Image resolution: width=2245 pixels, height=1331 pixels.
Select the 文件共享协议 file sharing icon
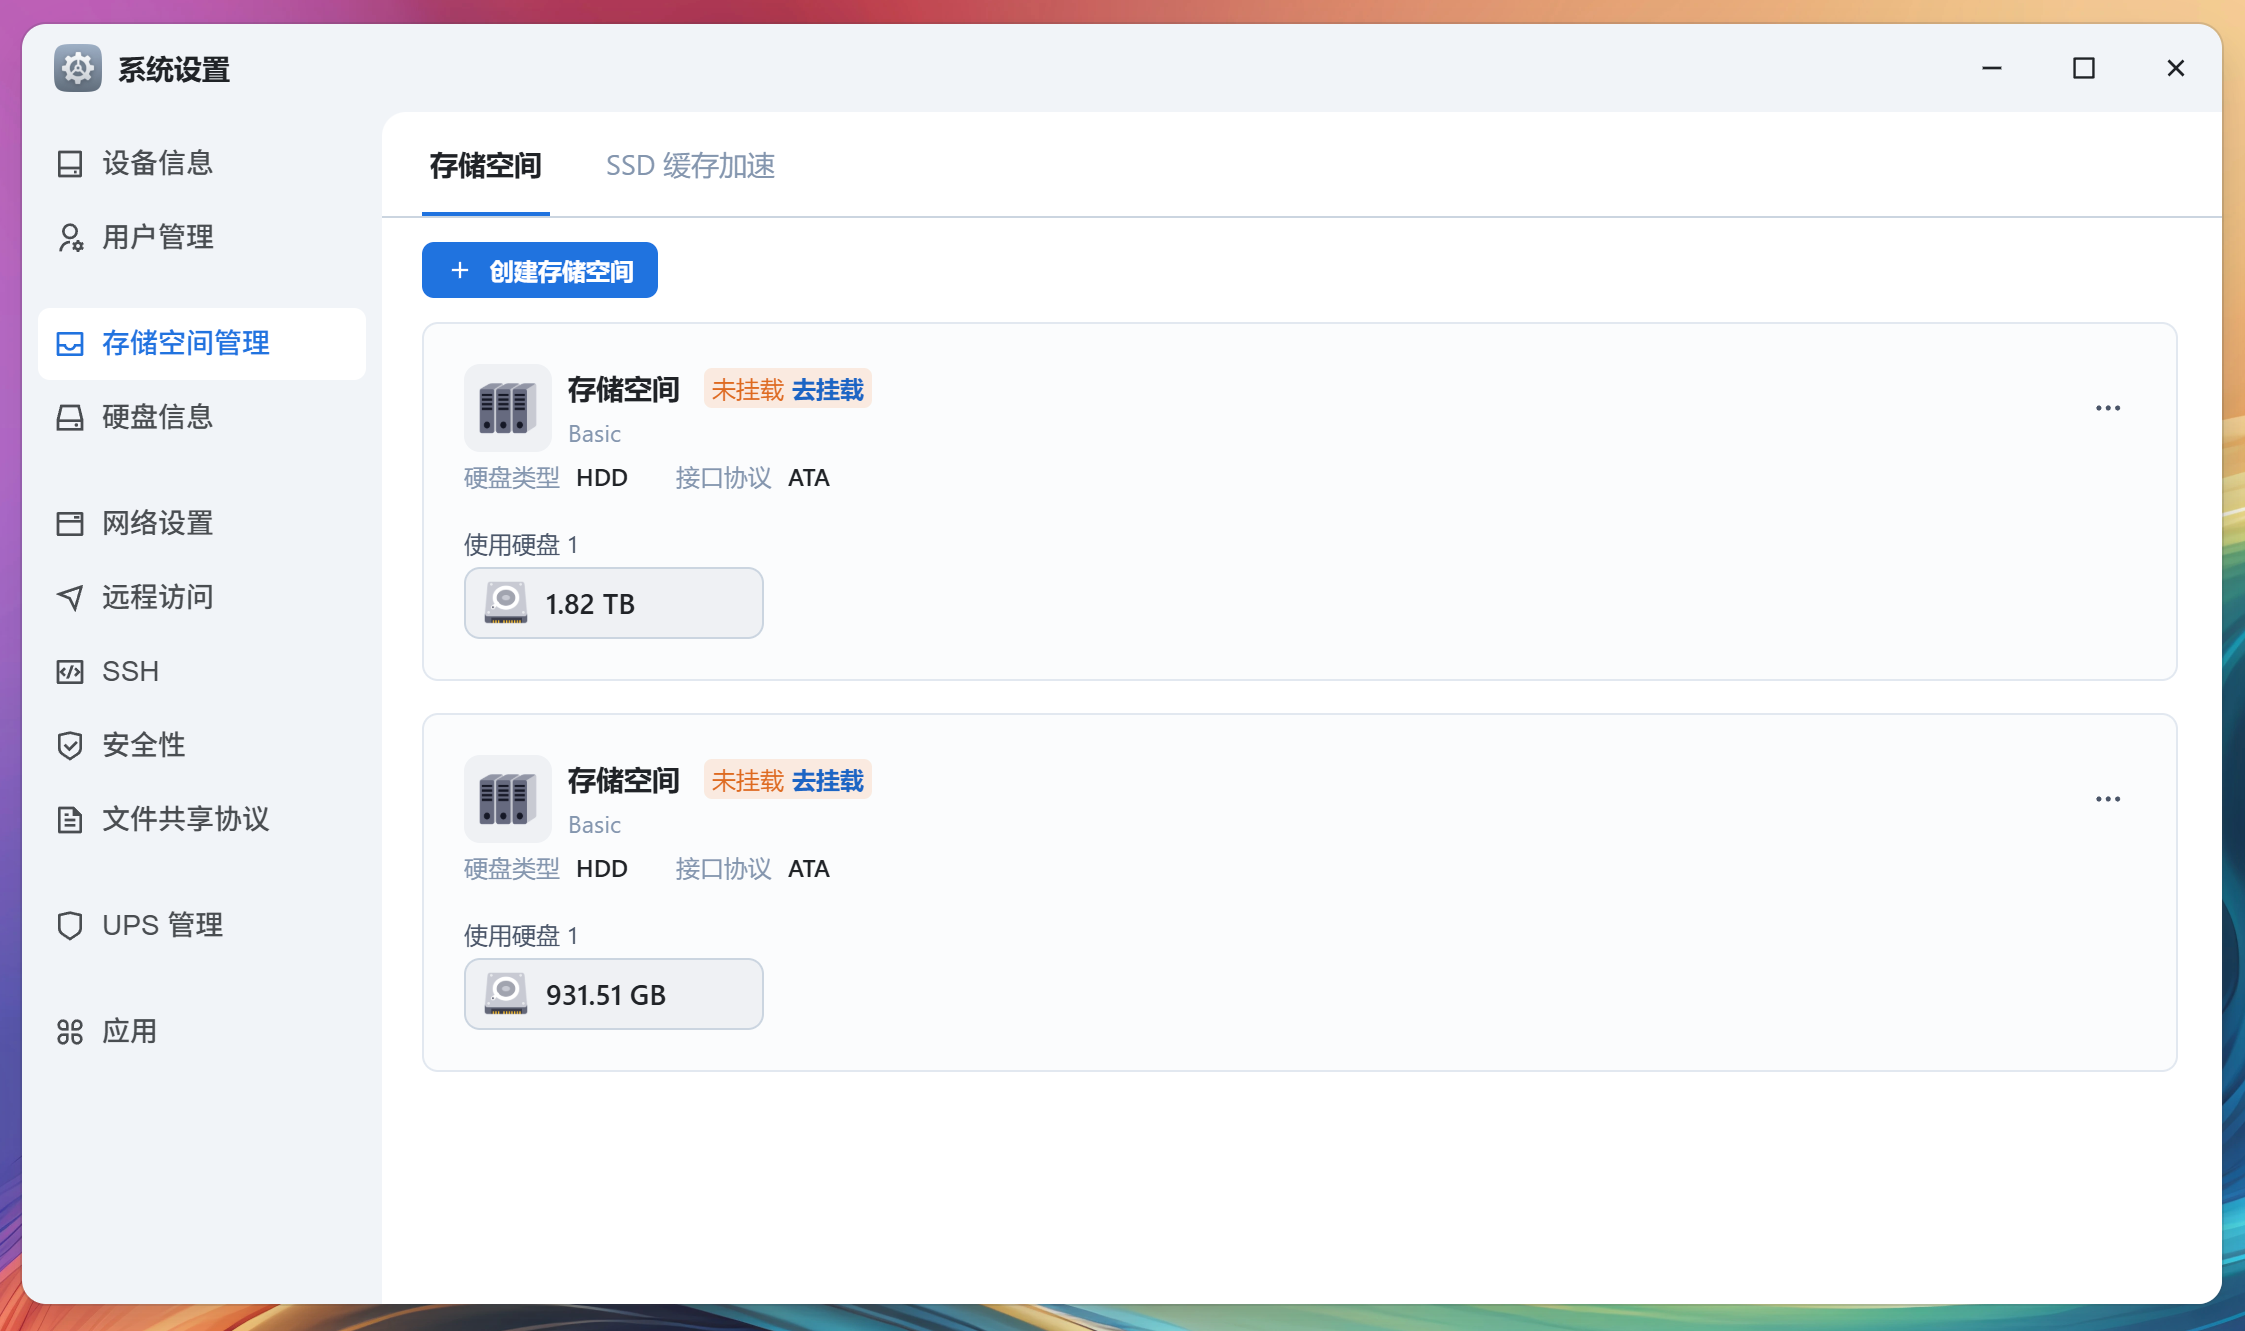point(70,819)
